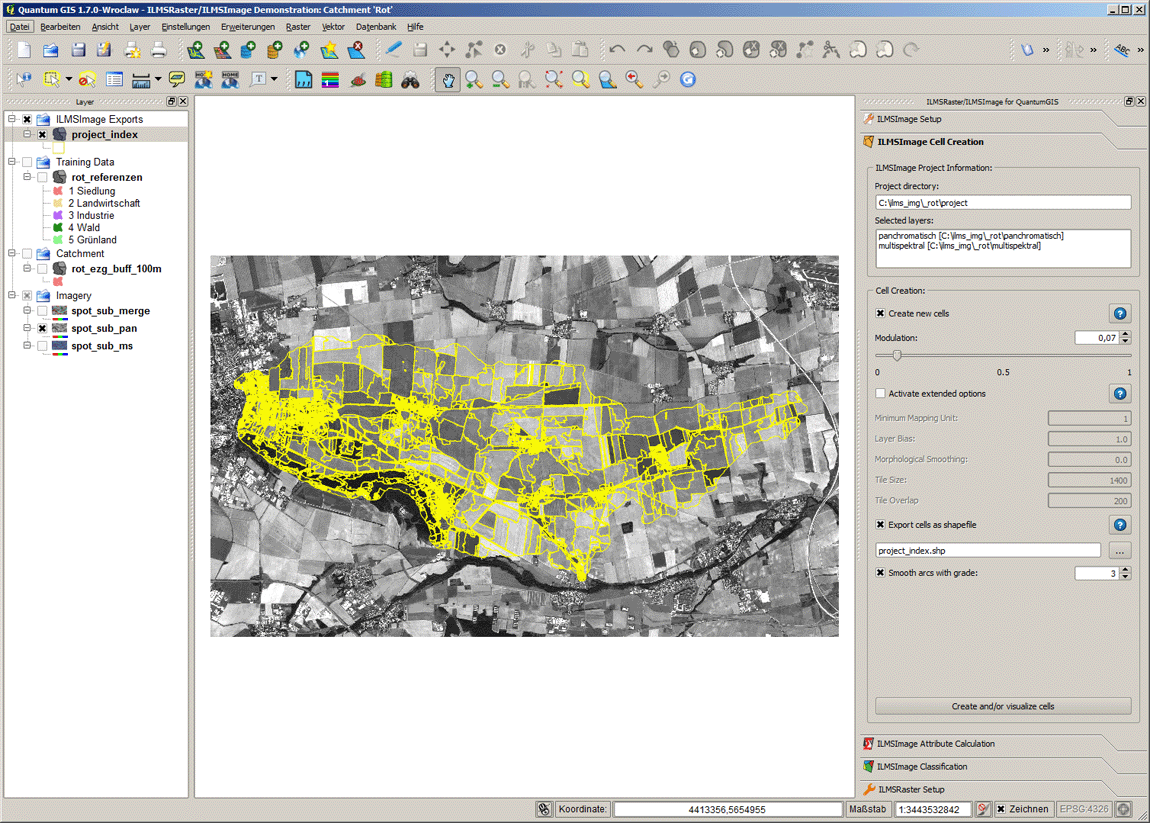Toggle visibility of spot_sub_pan layer

[42, 328]
